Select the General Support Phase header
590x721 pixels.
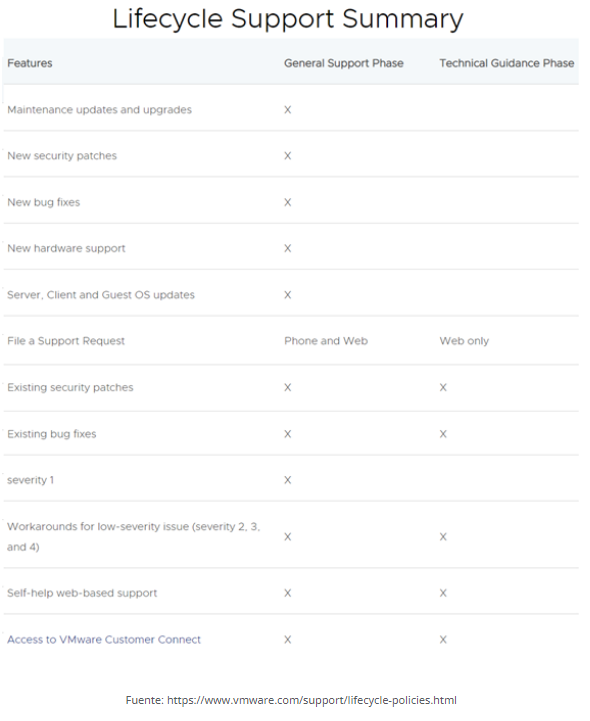[344, 63]
